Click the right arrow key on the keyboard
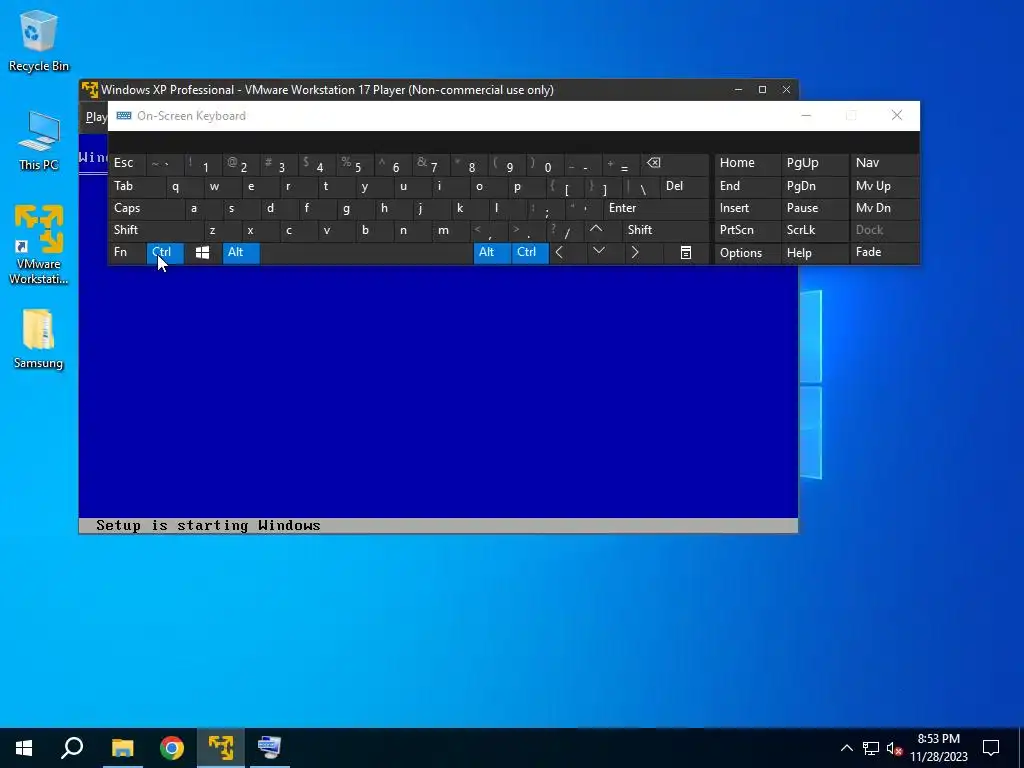 [635, 253]
